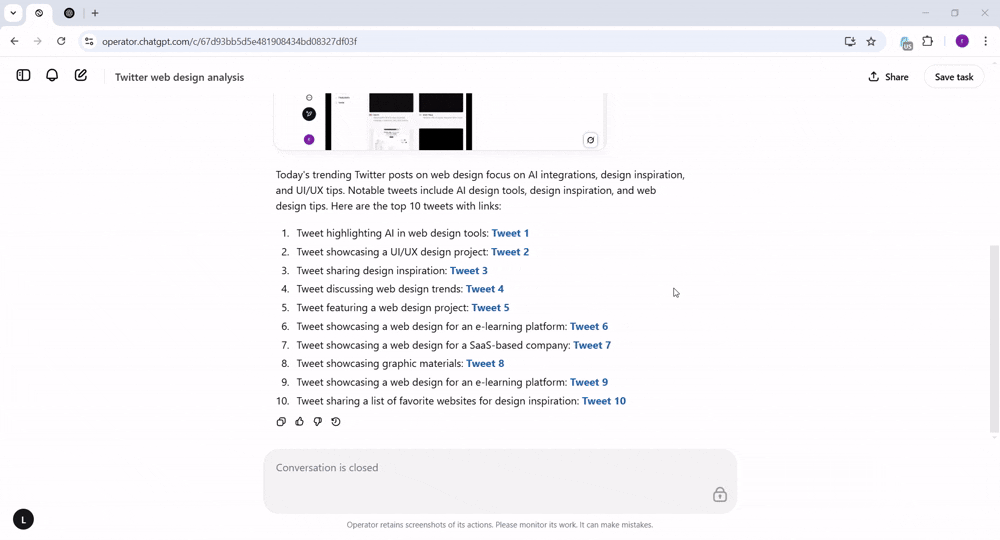Open browser extensions puzzle icon
This screenshot has width=1000, height=540.
pos(928,41)
